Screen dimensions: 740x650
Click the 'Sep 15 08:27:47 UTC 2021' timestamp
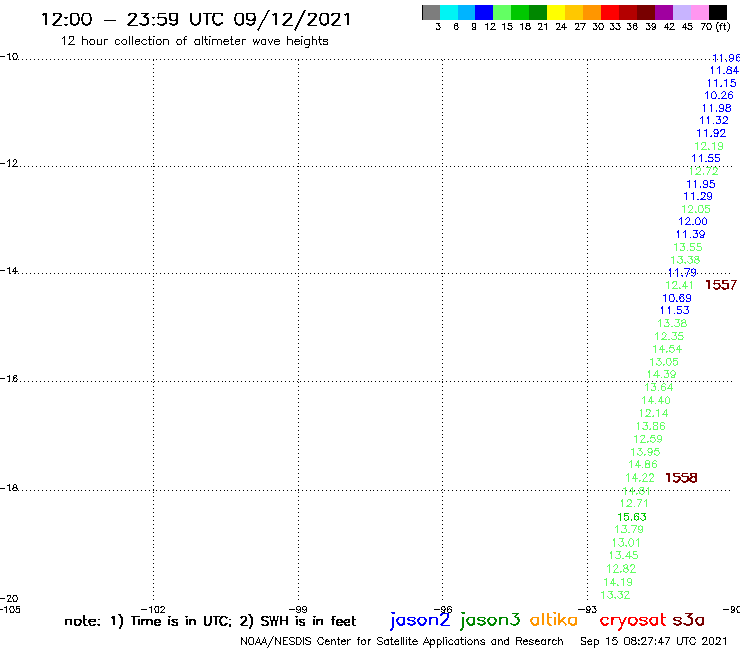[654, 641]
